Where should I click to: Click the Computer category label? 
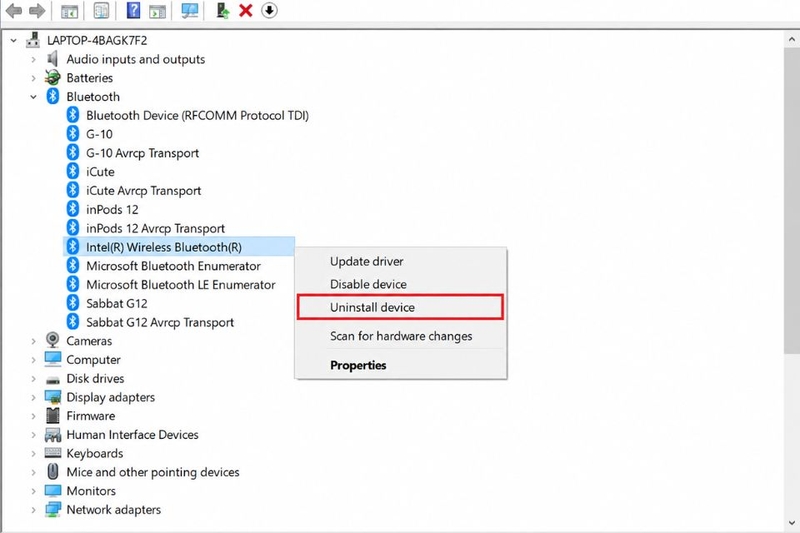[x=93, y=360]
